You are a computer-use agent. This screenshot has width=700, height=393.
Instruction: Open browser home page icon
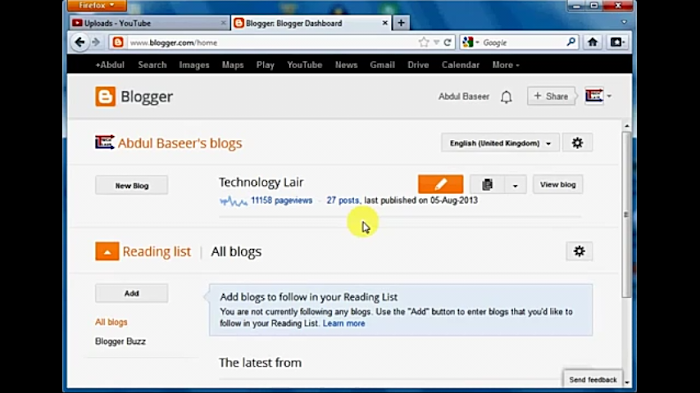(592, 42)
